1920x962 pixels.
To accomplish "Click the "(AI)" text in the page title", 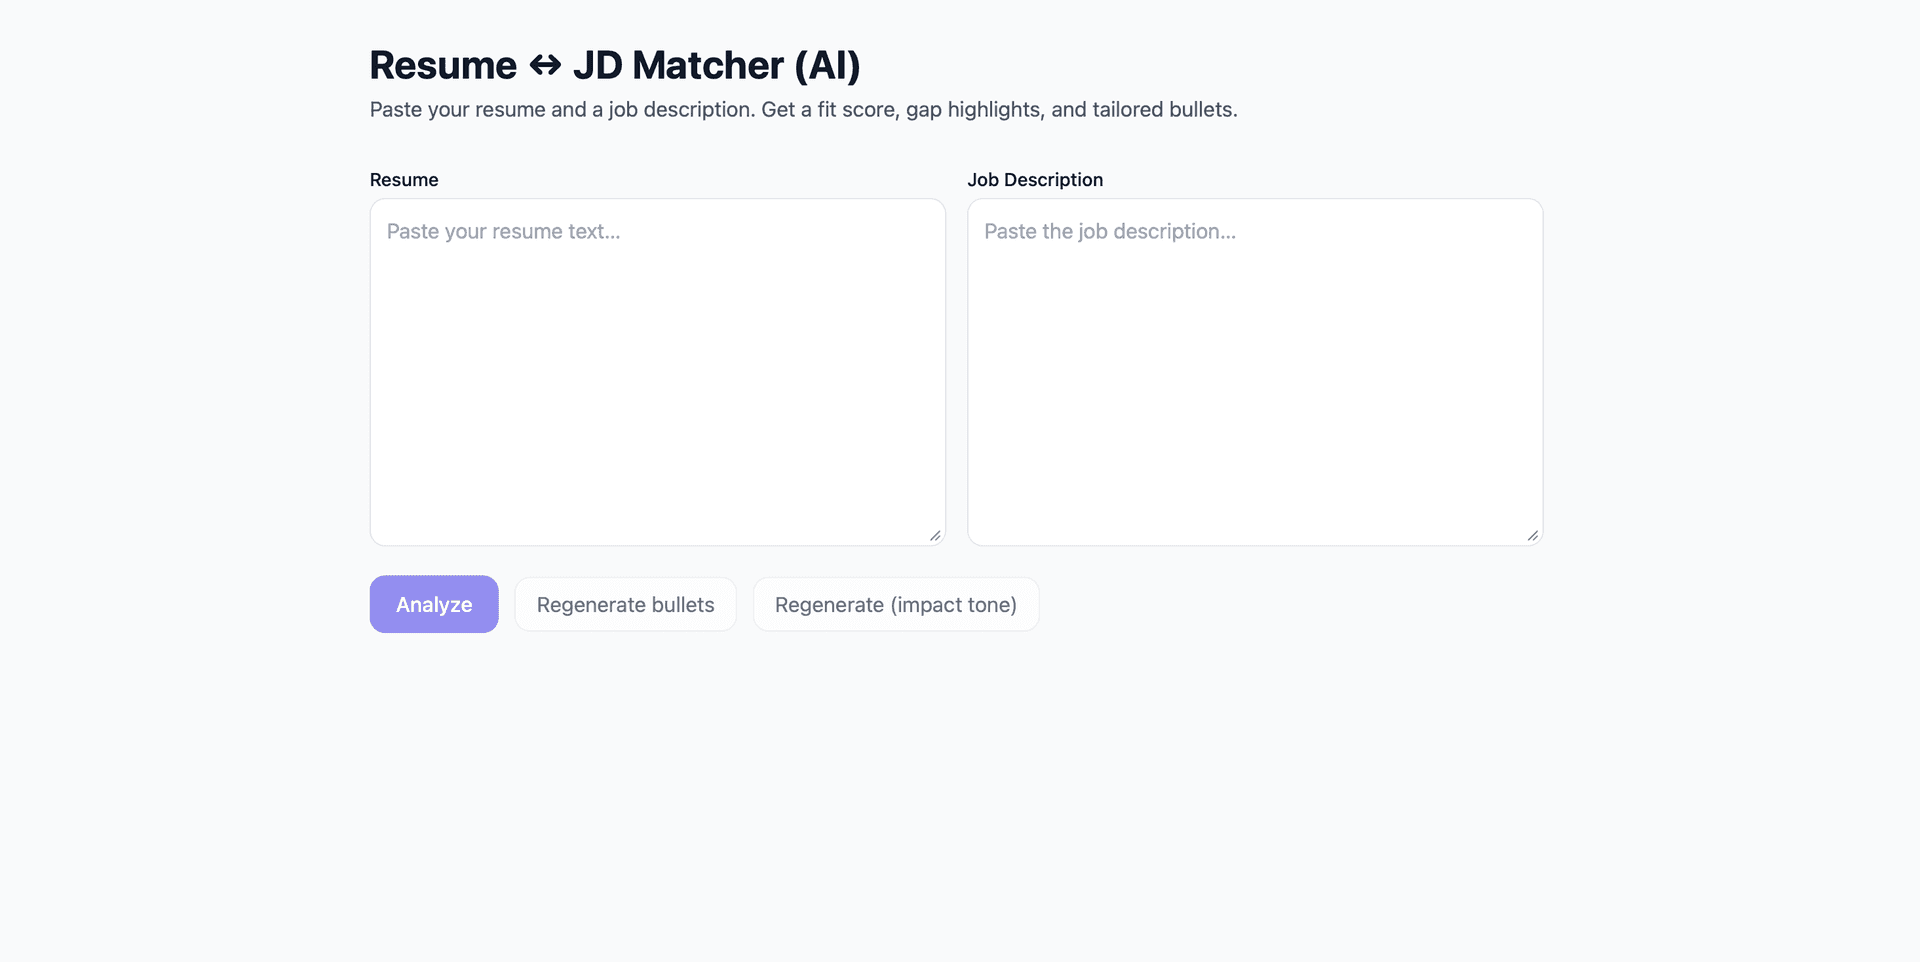I will (827, 66).
